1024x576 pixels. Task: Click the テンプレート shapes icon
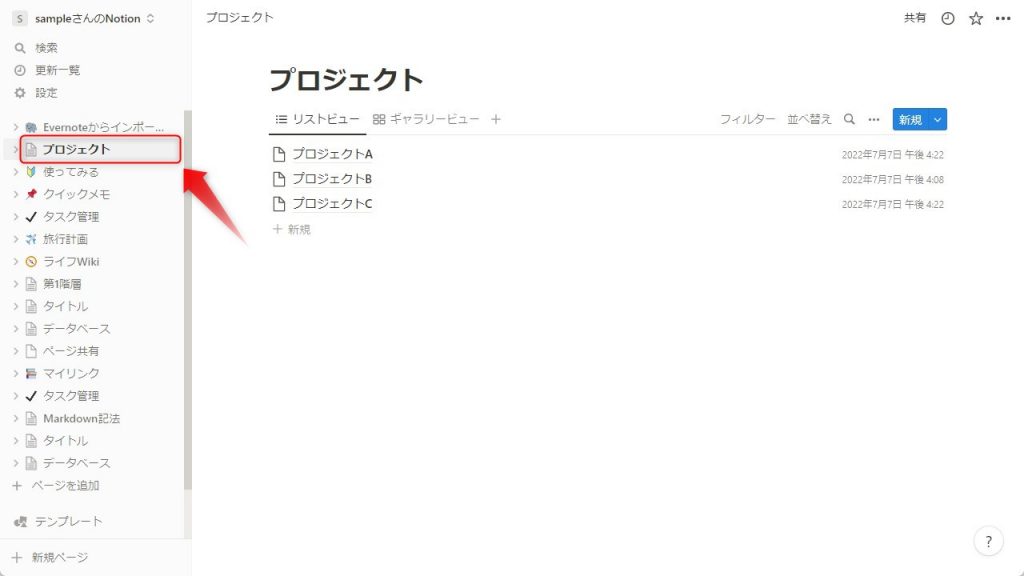[20, 521]
